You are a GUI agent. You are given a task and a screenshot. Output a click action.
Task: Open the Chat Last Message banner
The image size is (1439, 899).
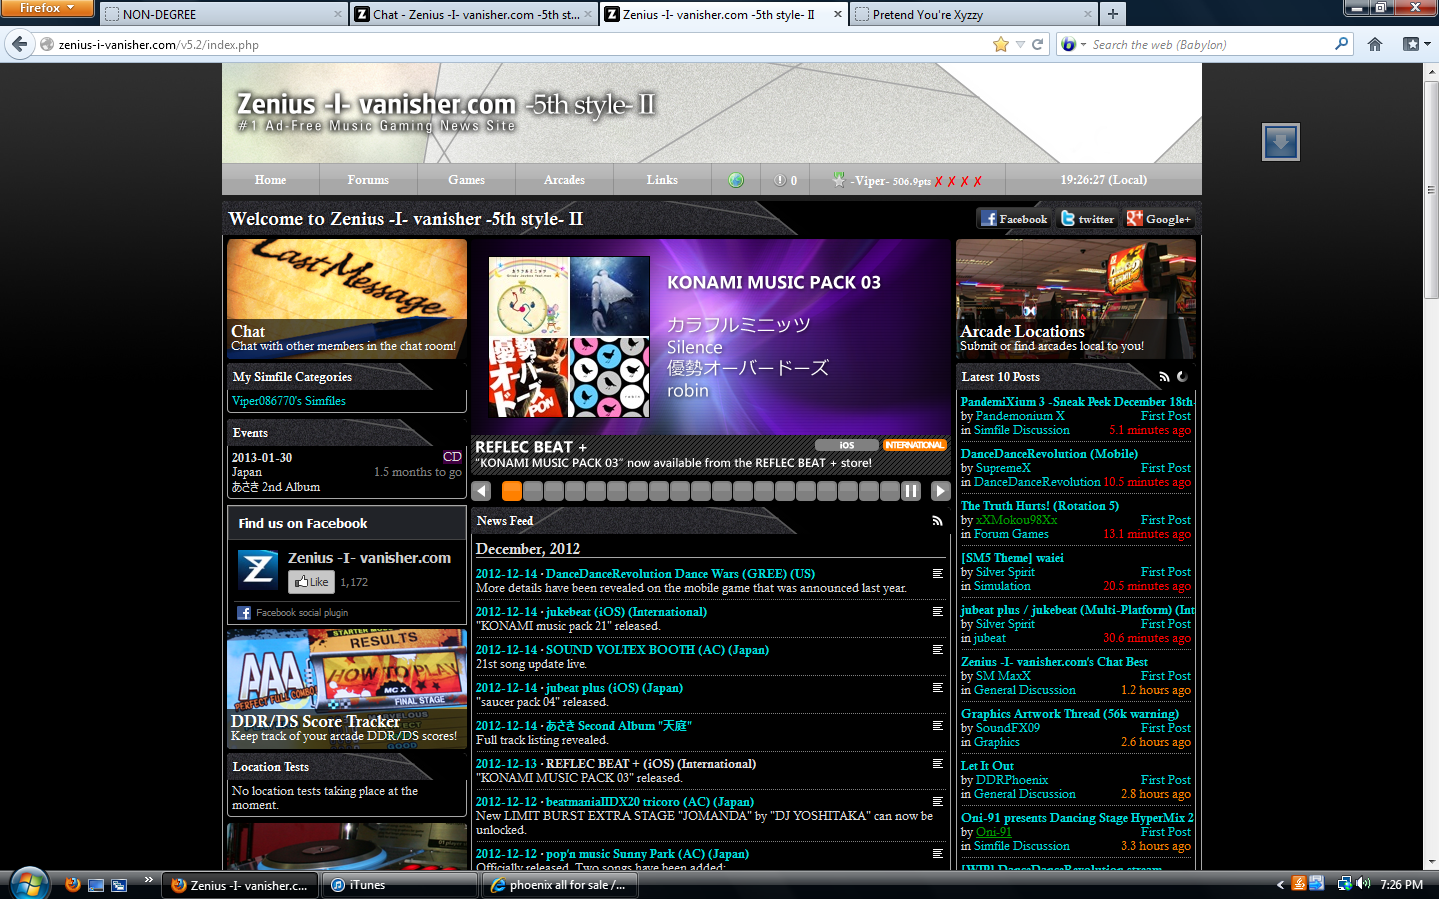coord(347,298)
